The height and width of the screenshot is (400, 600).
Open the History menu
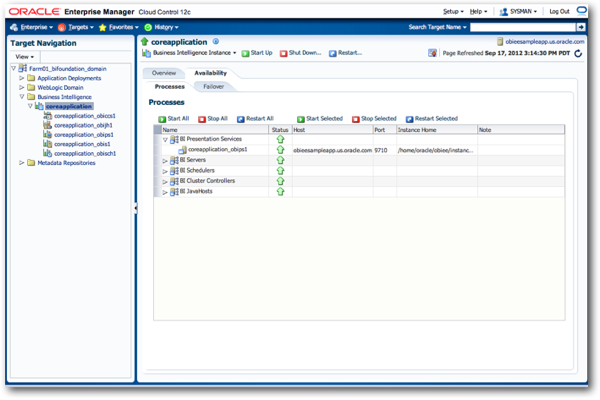(x=161, y=27)
